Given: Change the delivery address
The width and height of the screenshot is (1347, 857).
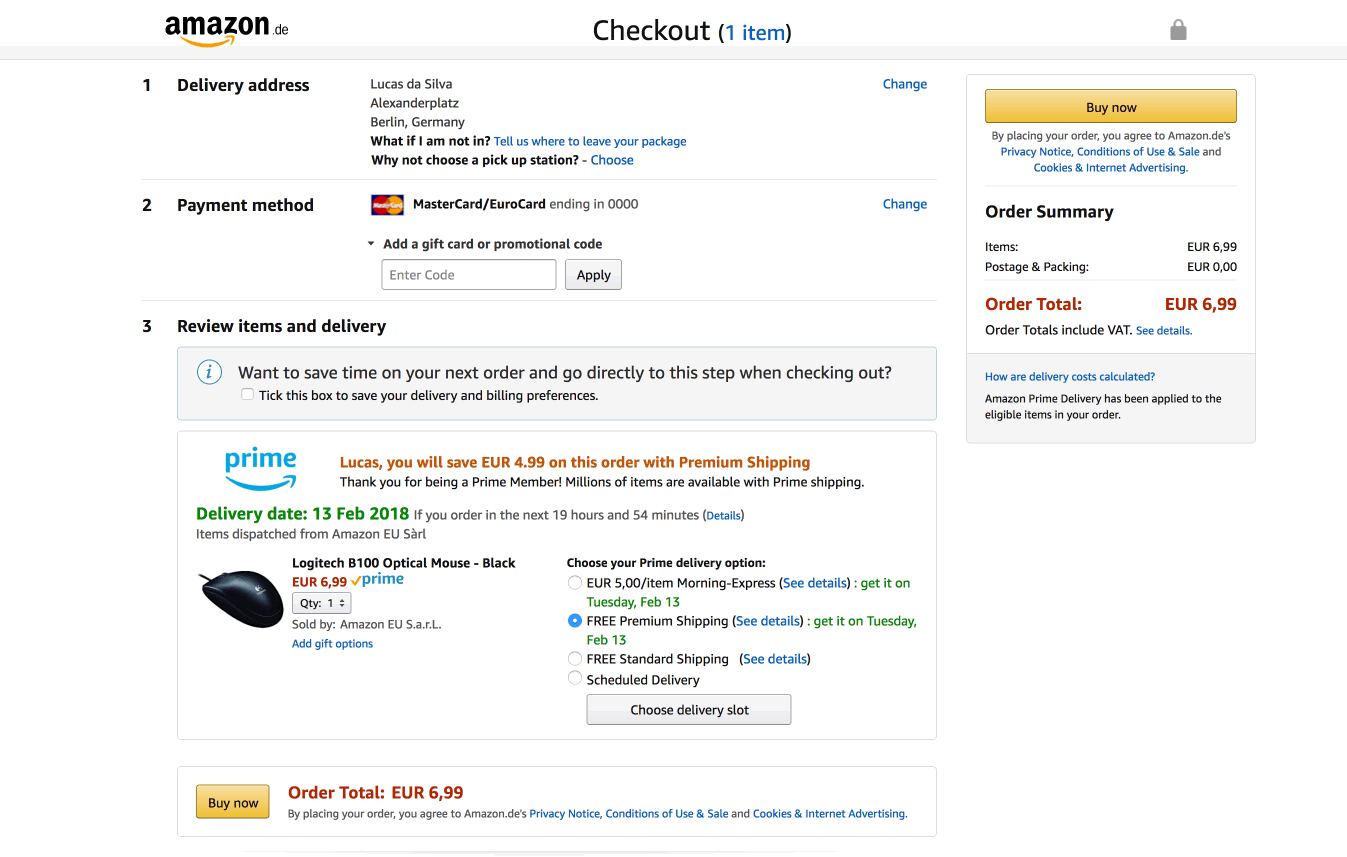Looking at the screenshot, I should click(904, 84).
